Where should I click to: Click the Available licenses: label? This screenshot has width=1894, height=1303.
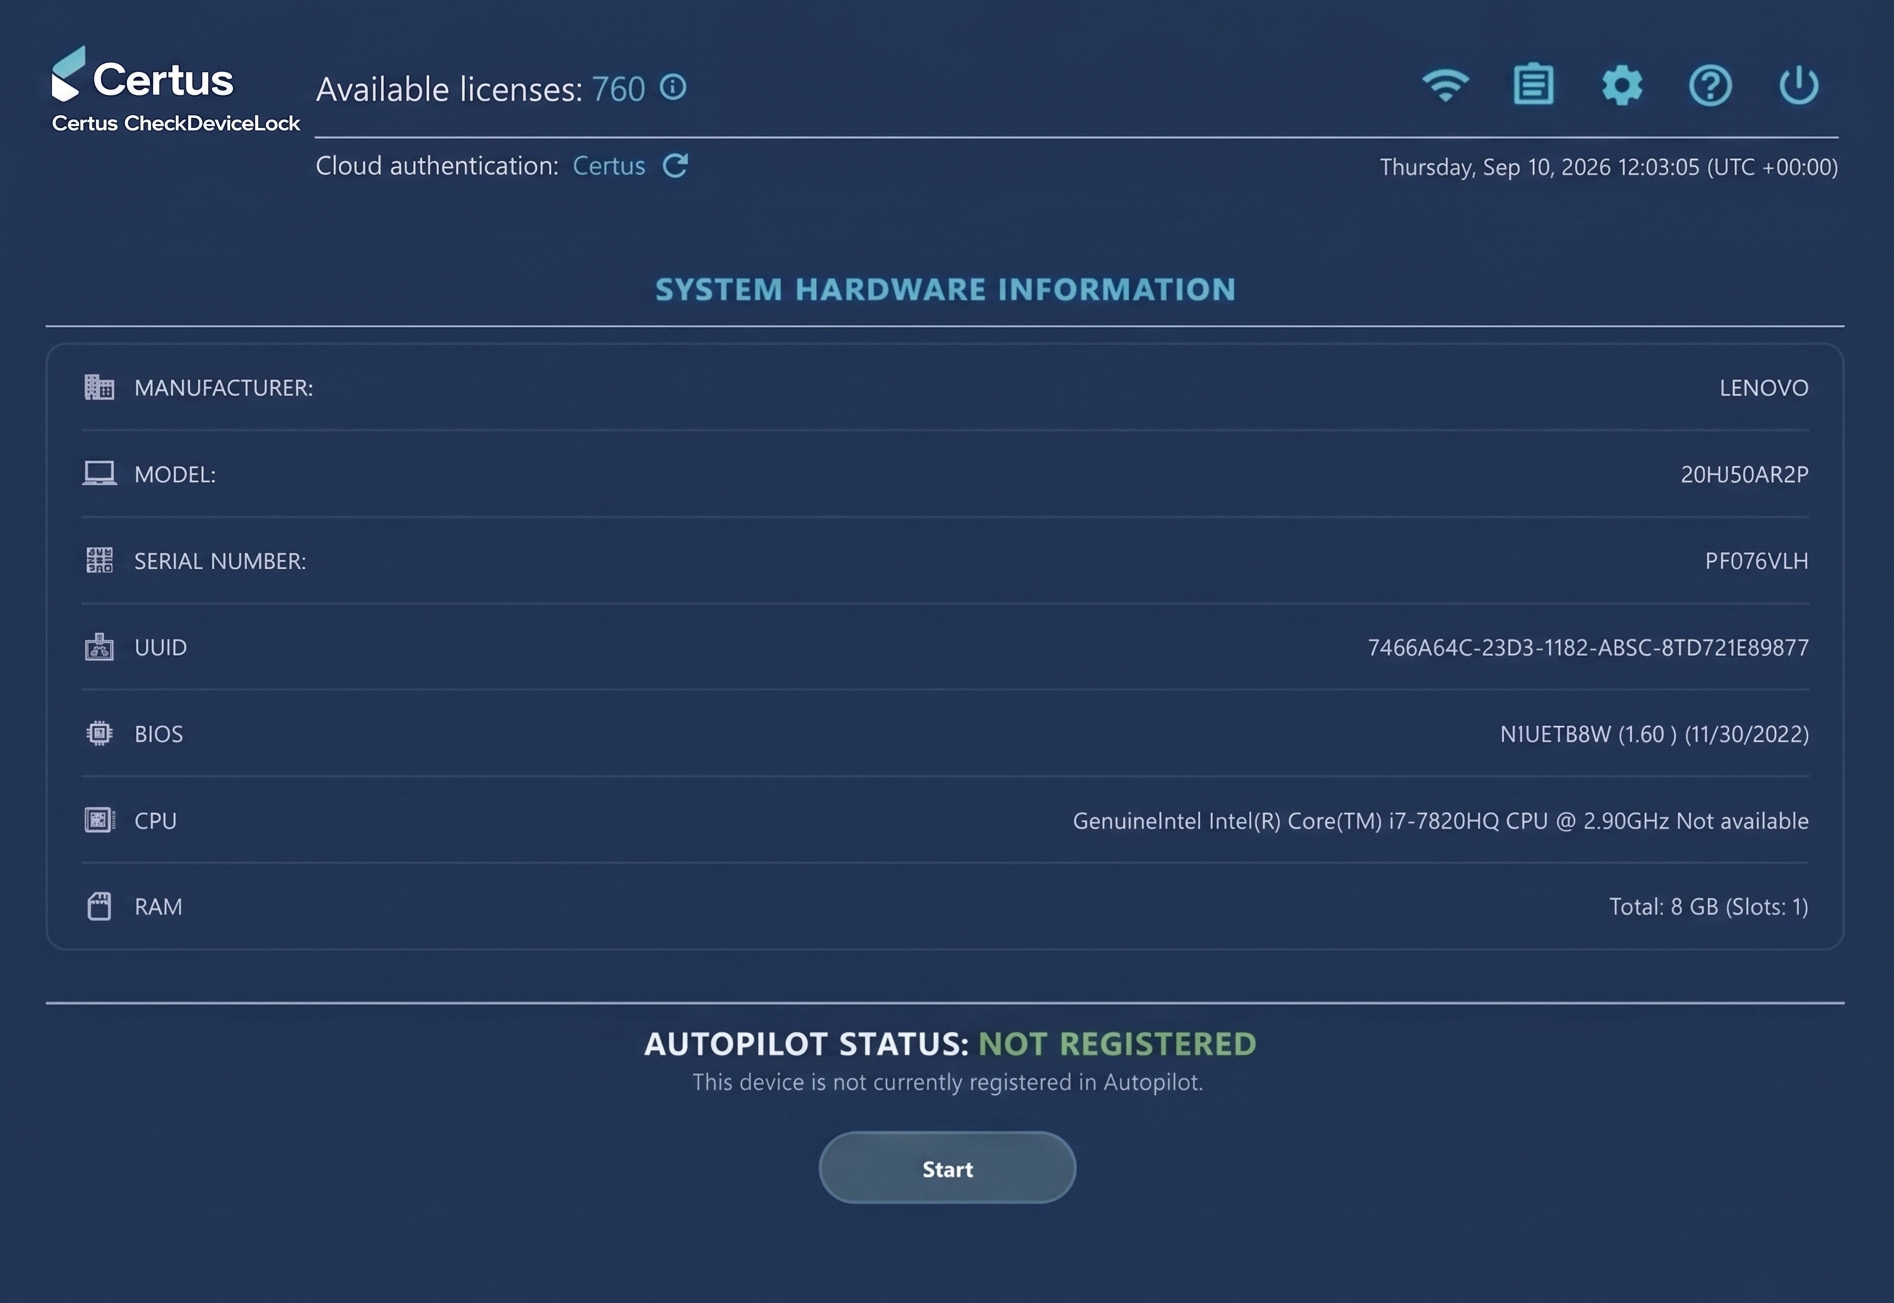click(449, 89)
